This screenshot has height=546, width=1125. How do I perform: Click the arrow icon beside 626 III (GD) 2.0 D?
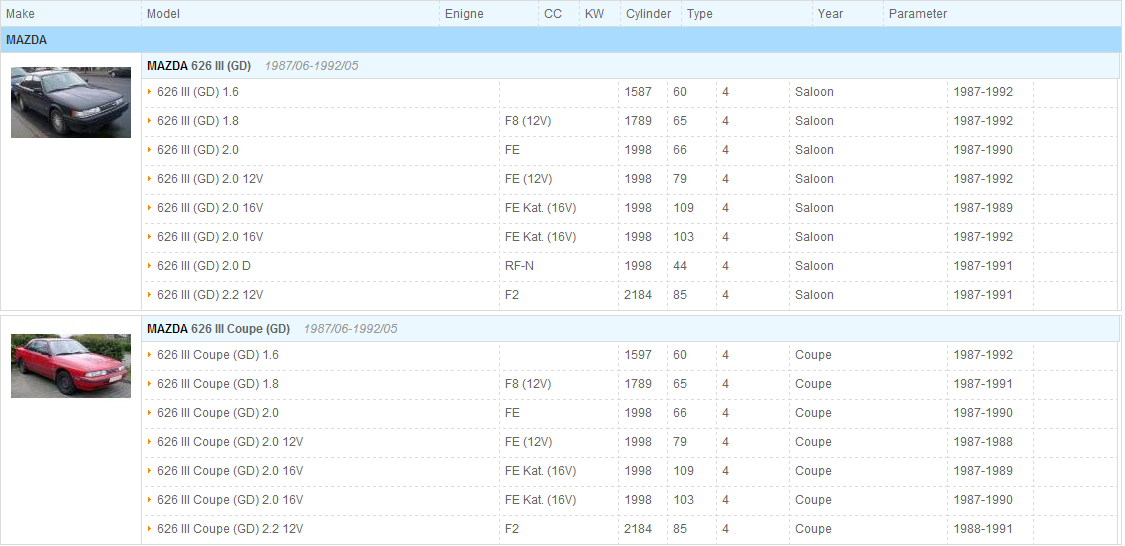click(150, 265)
